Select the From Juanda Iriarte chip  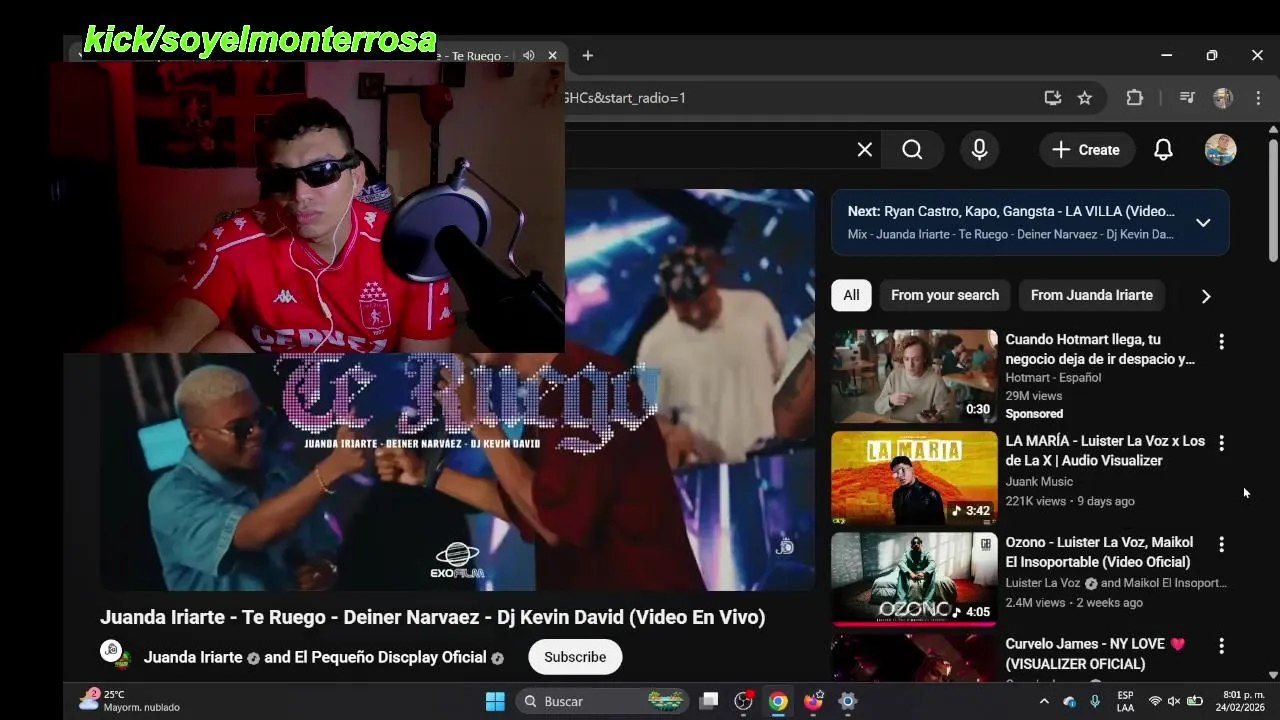pyautogui.click(x=1092, y=295)
